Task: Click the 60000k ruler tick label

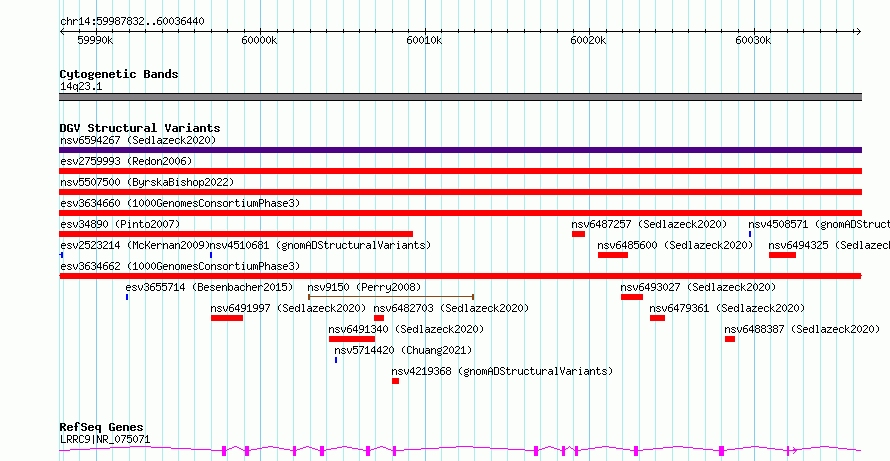Action: (259, 40)
